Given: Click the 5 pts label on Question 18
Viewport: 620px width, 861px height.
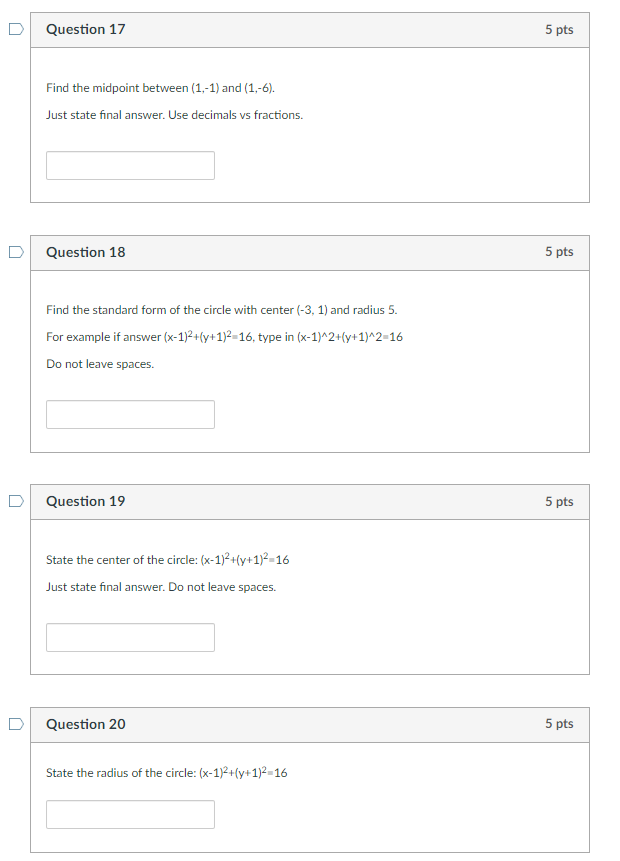Looking at the screenshot, I should click(560, 252).
